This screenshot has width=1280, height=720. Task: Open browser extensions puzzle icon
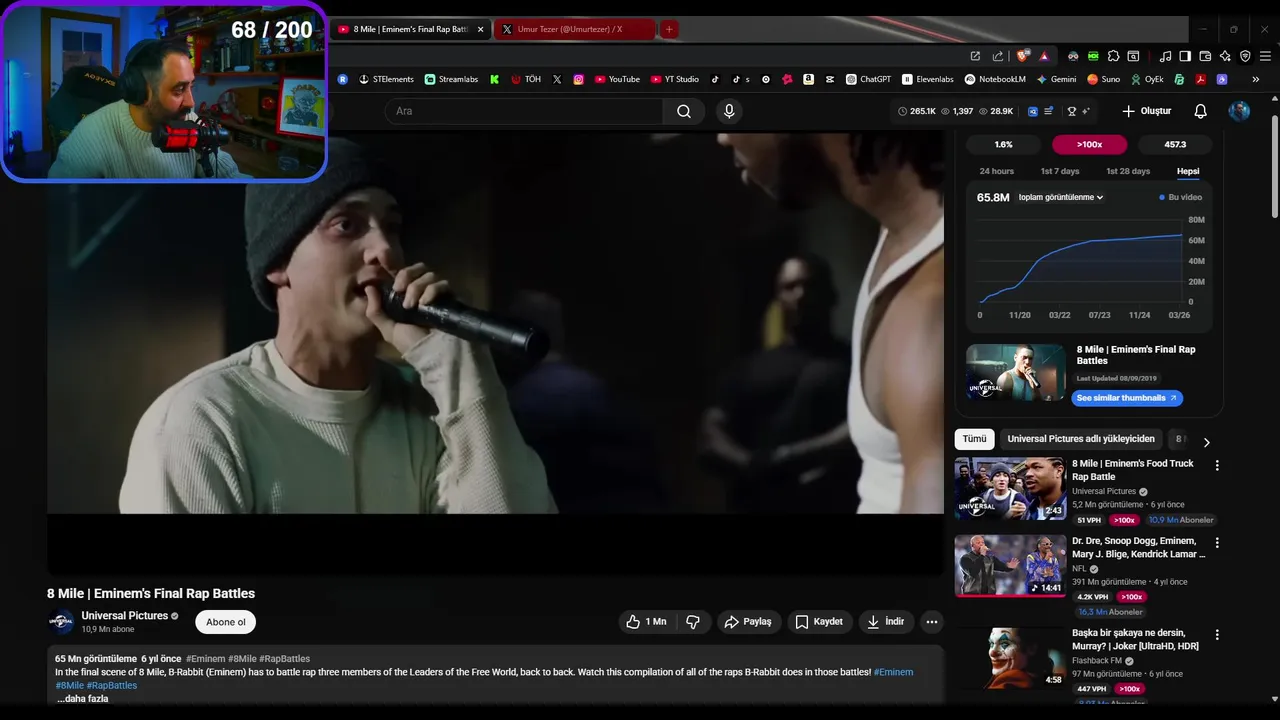tap(1113, 56)
